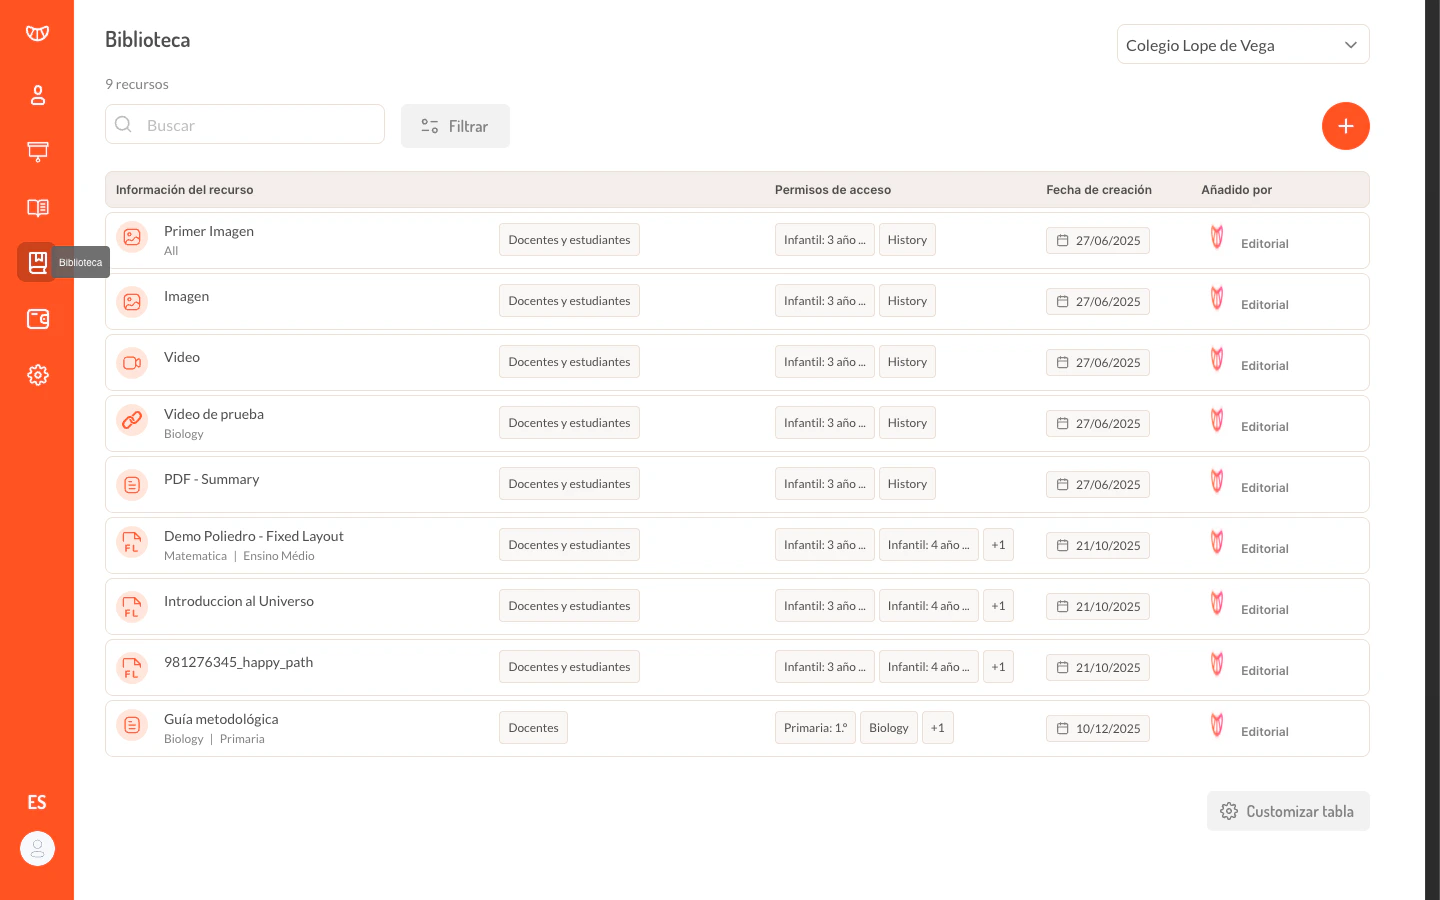Click image icon of Imagen row
This screenshot has width=1440, height=900.
[x=132, y=301]
